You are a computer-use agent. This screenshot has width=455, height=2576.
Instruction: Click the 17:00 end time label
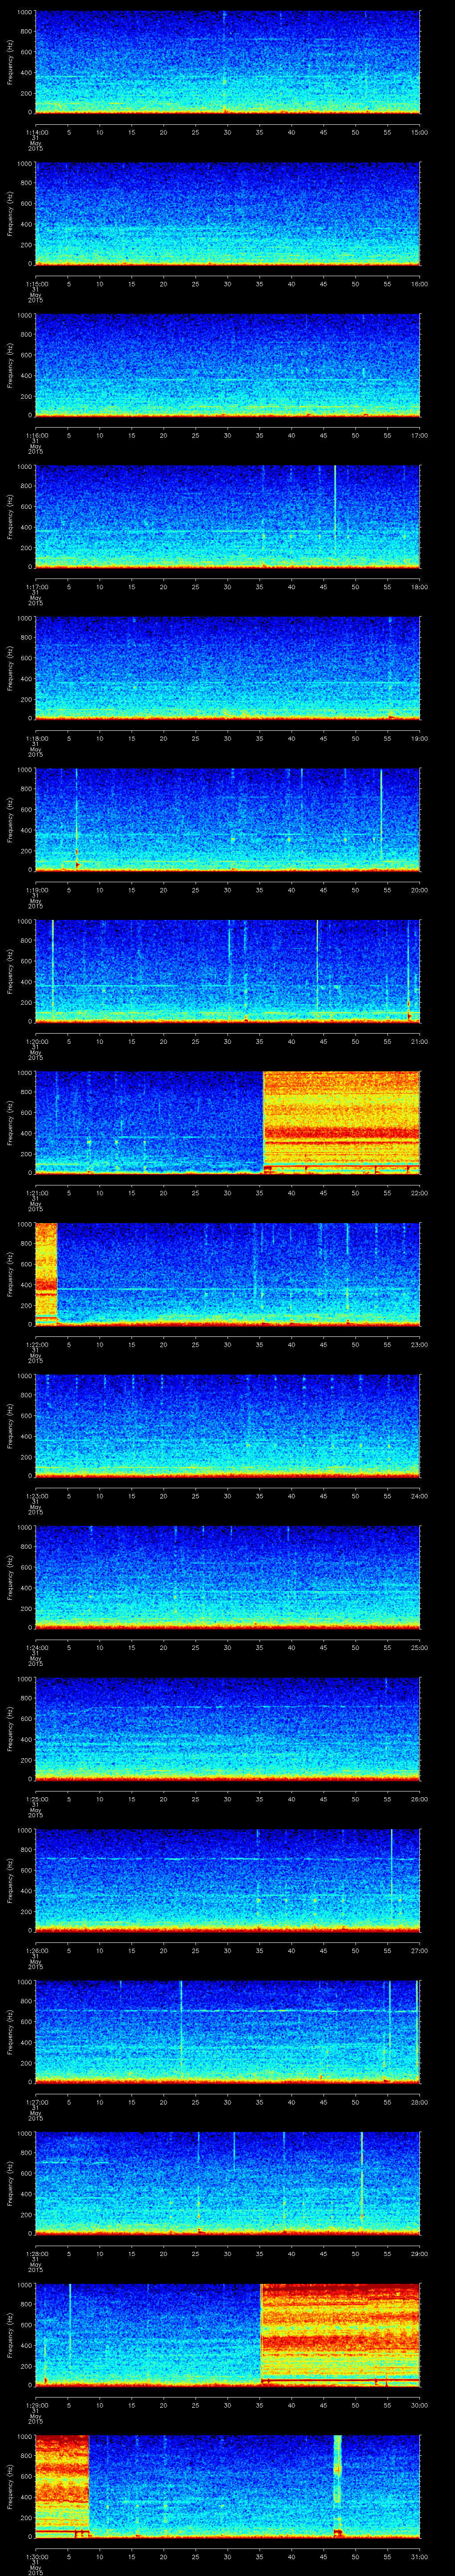[419, 435]
